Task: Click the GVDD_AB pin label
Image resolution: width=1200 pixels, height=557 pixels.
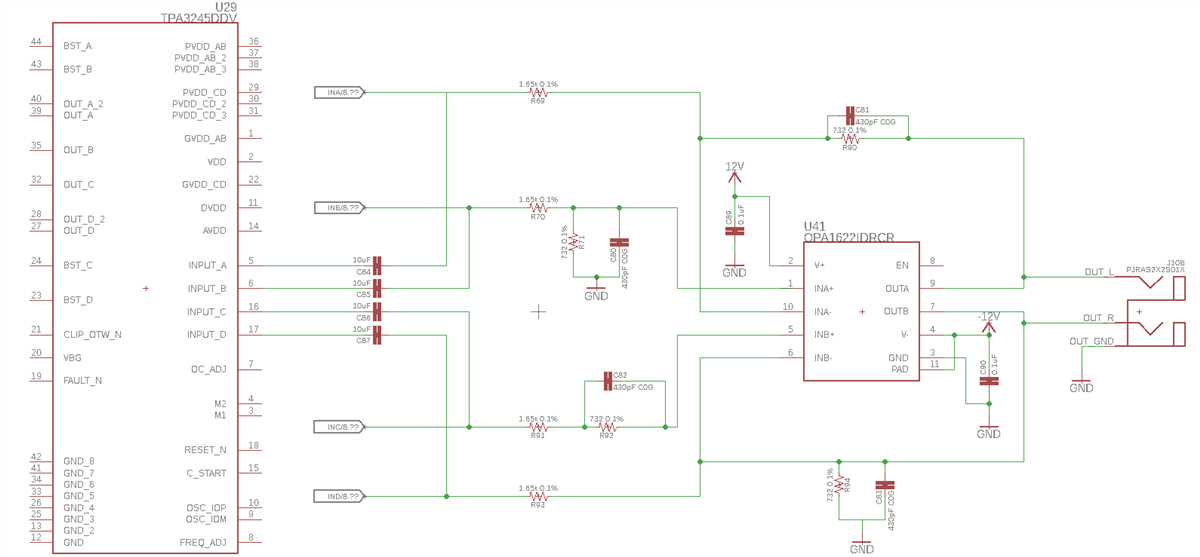Action: [205, 139]
